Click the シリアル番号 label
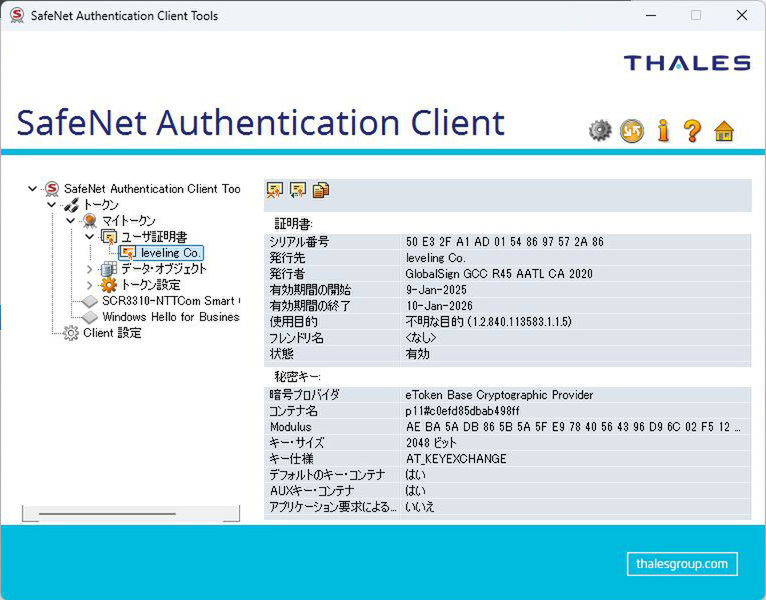766x600 pixels. 299,242
